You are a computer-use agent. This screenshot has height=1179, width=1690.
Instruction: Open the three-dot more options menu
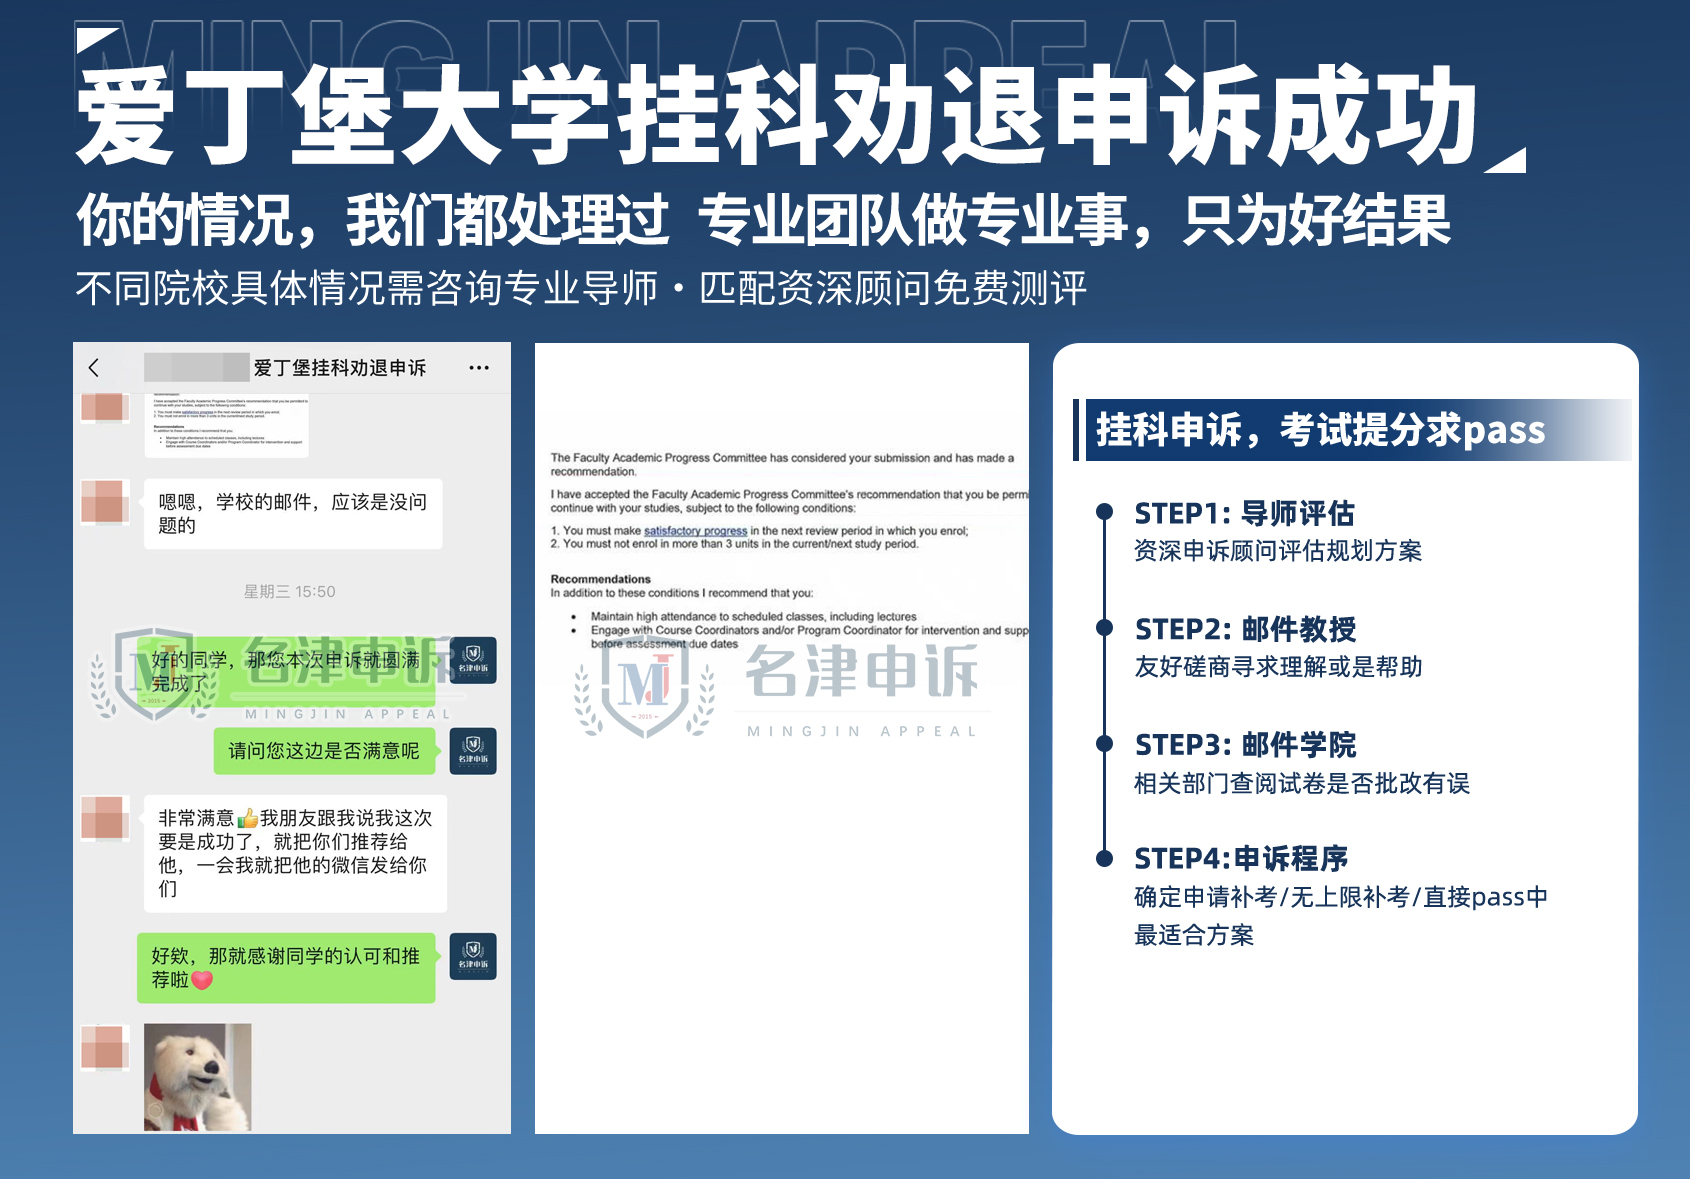(479, 368)
